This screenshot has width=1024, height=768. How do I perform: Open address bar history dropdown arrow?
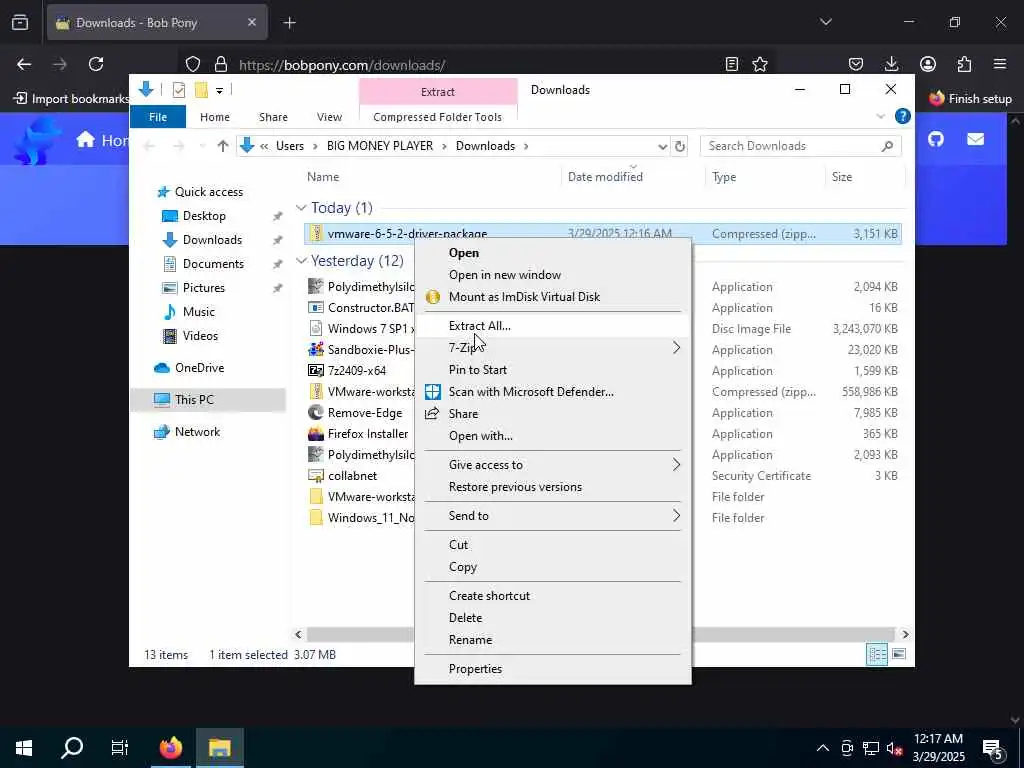[662, 146]
